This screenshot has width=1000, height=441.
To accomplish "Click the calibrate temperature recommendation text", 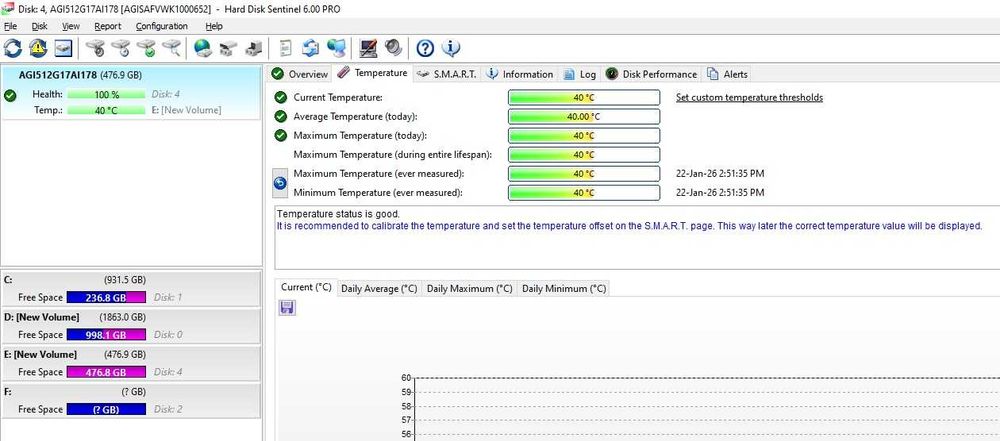I will point(629,226).
